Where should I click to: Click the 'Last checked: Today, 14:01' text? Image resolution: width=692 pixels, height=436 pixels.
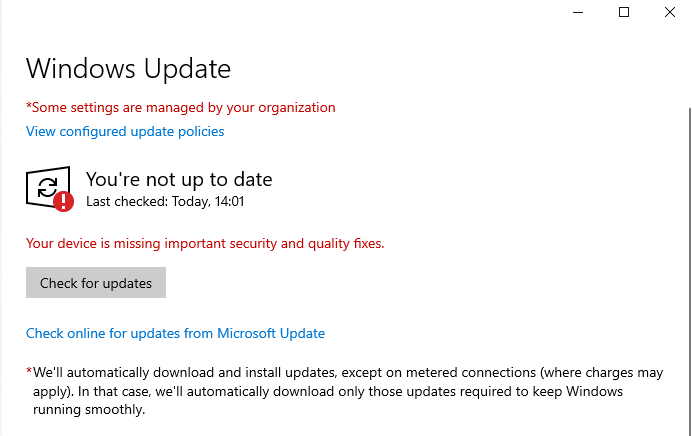(x=165, y=201)
